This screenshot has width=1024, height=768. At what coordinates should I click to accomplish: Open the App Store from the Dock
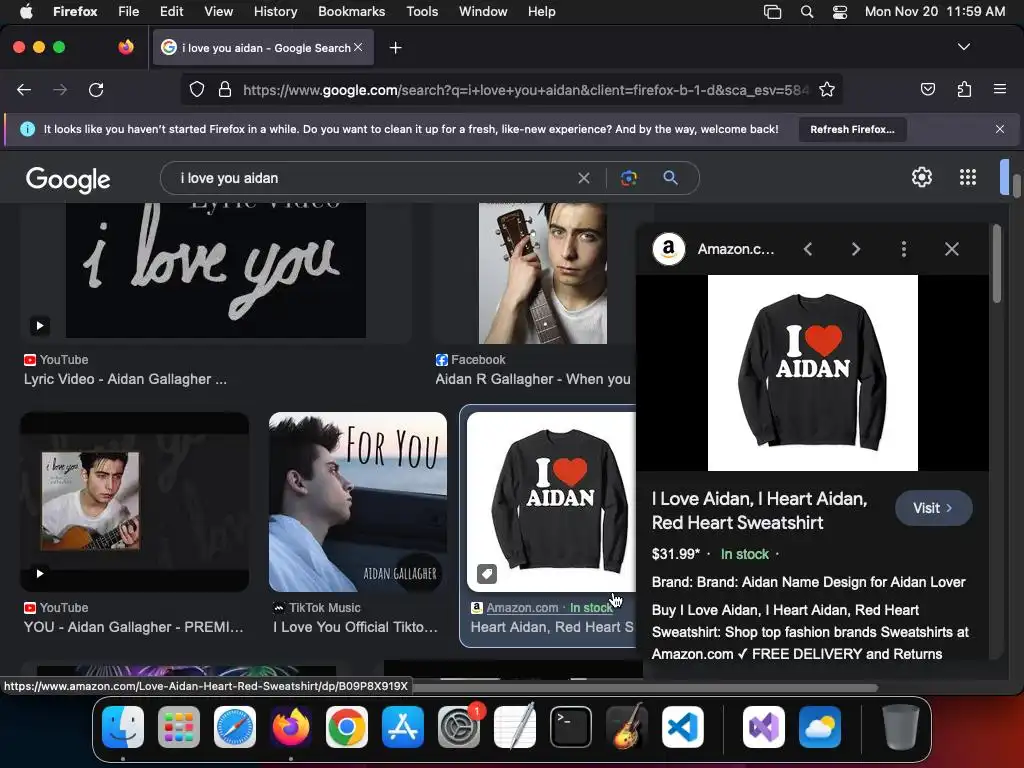(402, 727)
